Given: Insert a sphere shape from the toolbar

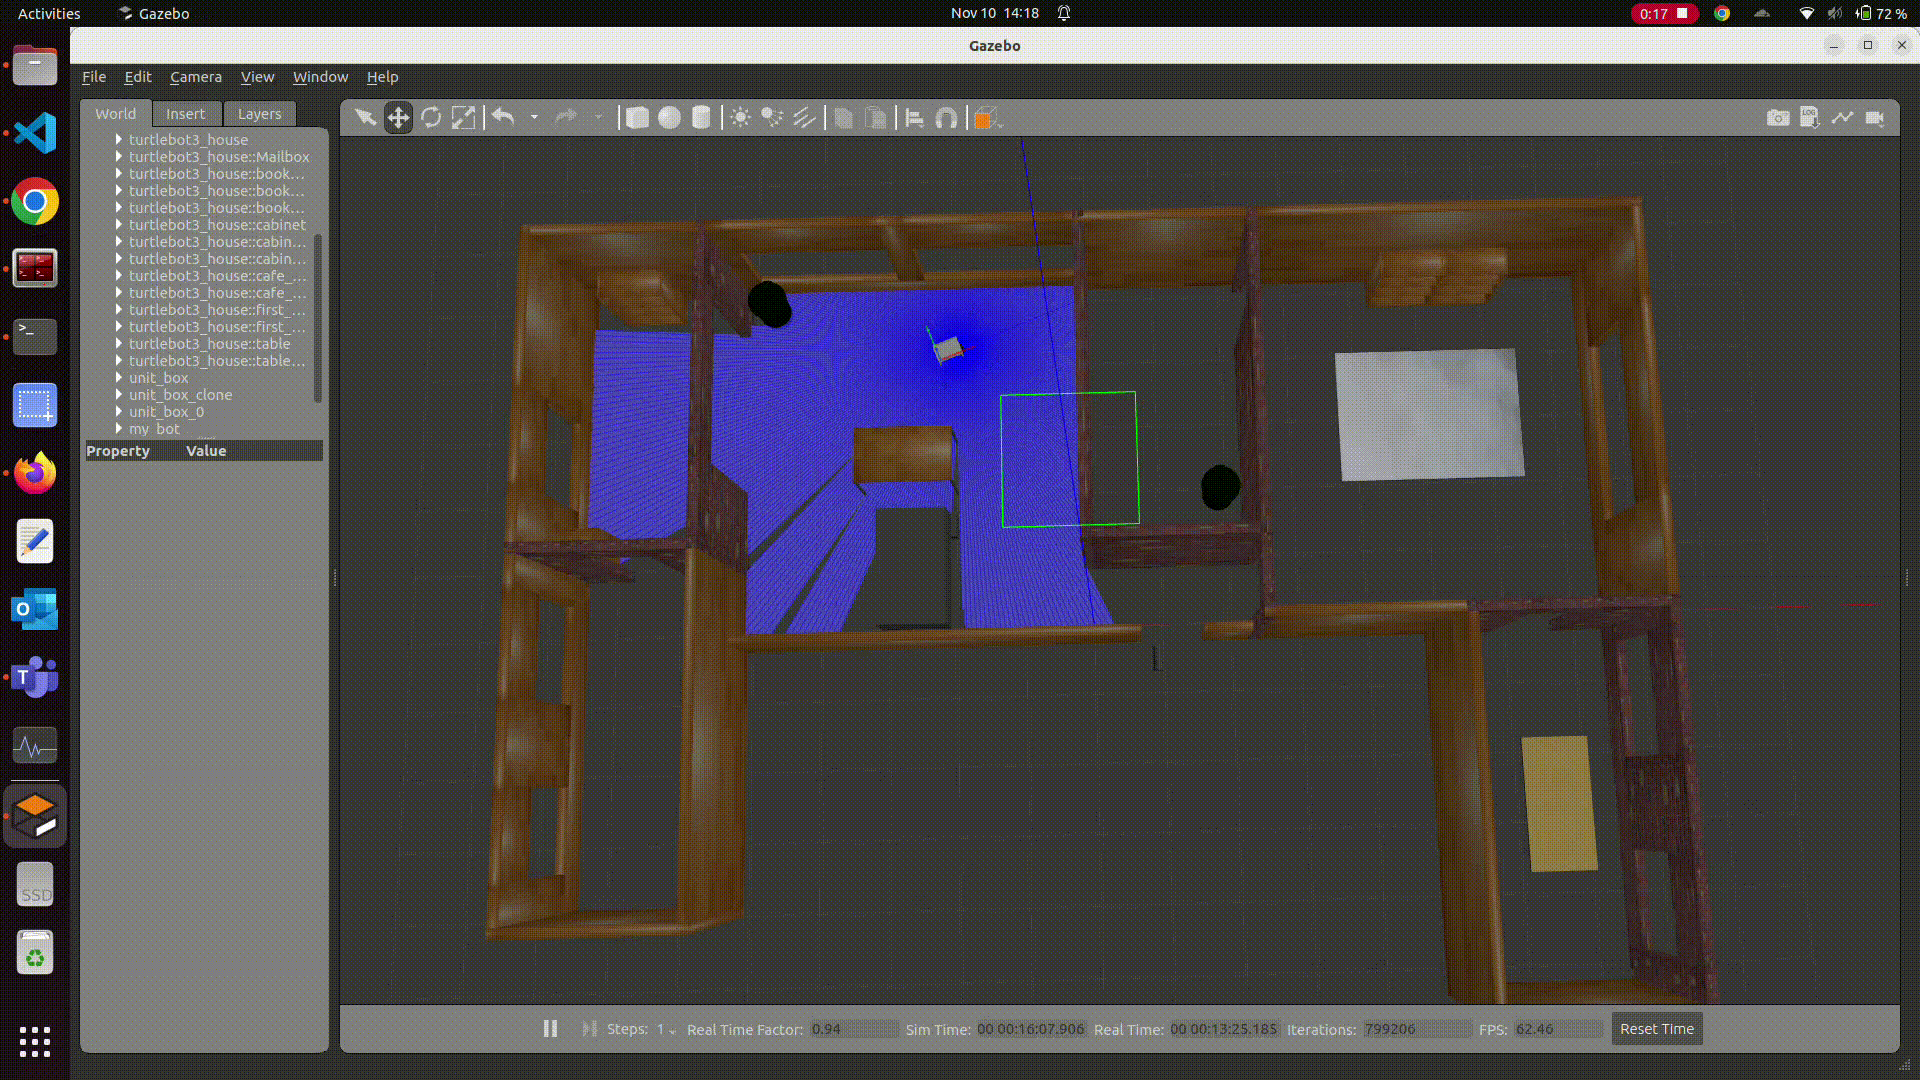Looking at the screenshot, I should click(x=669, y=118).
